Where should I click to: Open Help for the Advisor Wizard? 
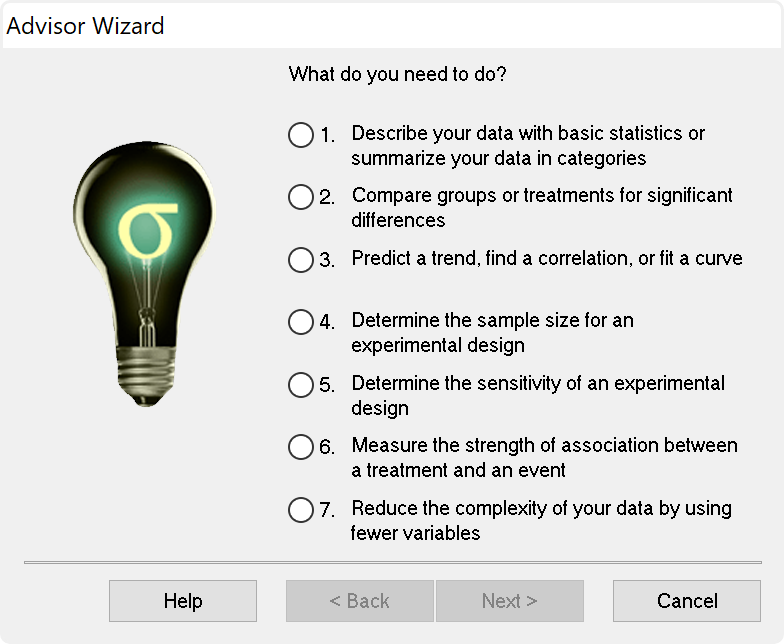183,601
